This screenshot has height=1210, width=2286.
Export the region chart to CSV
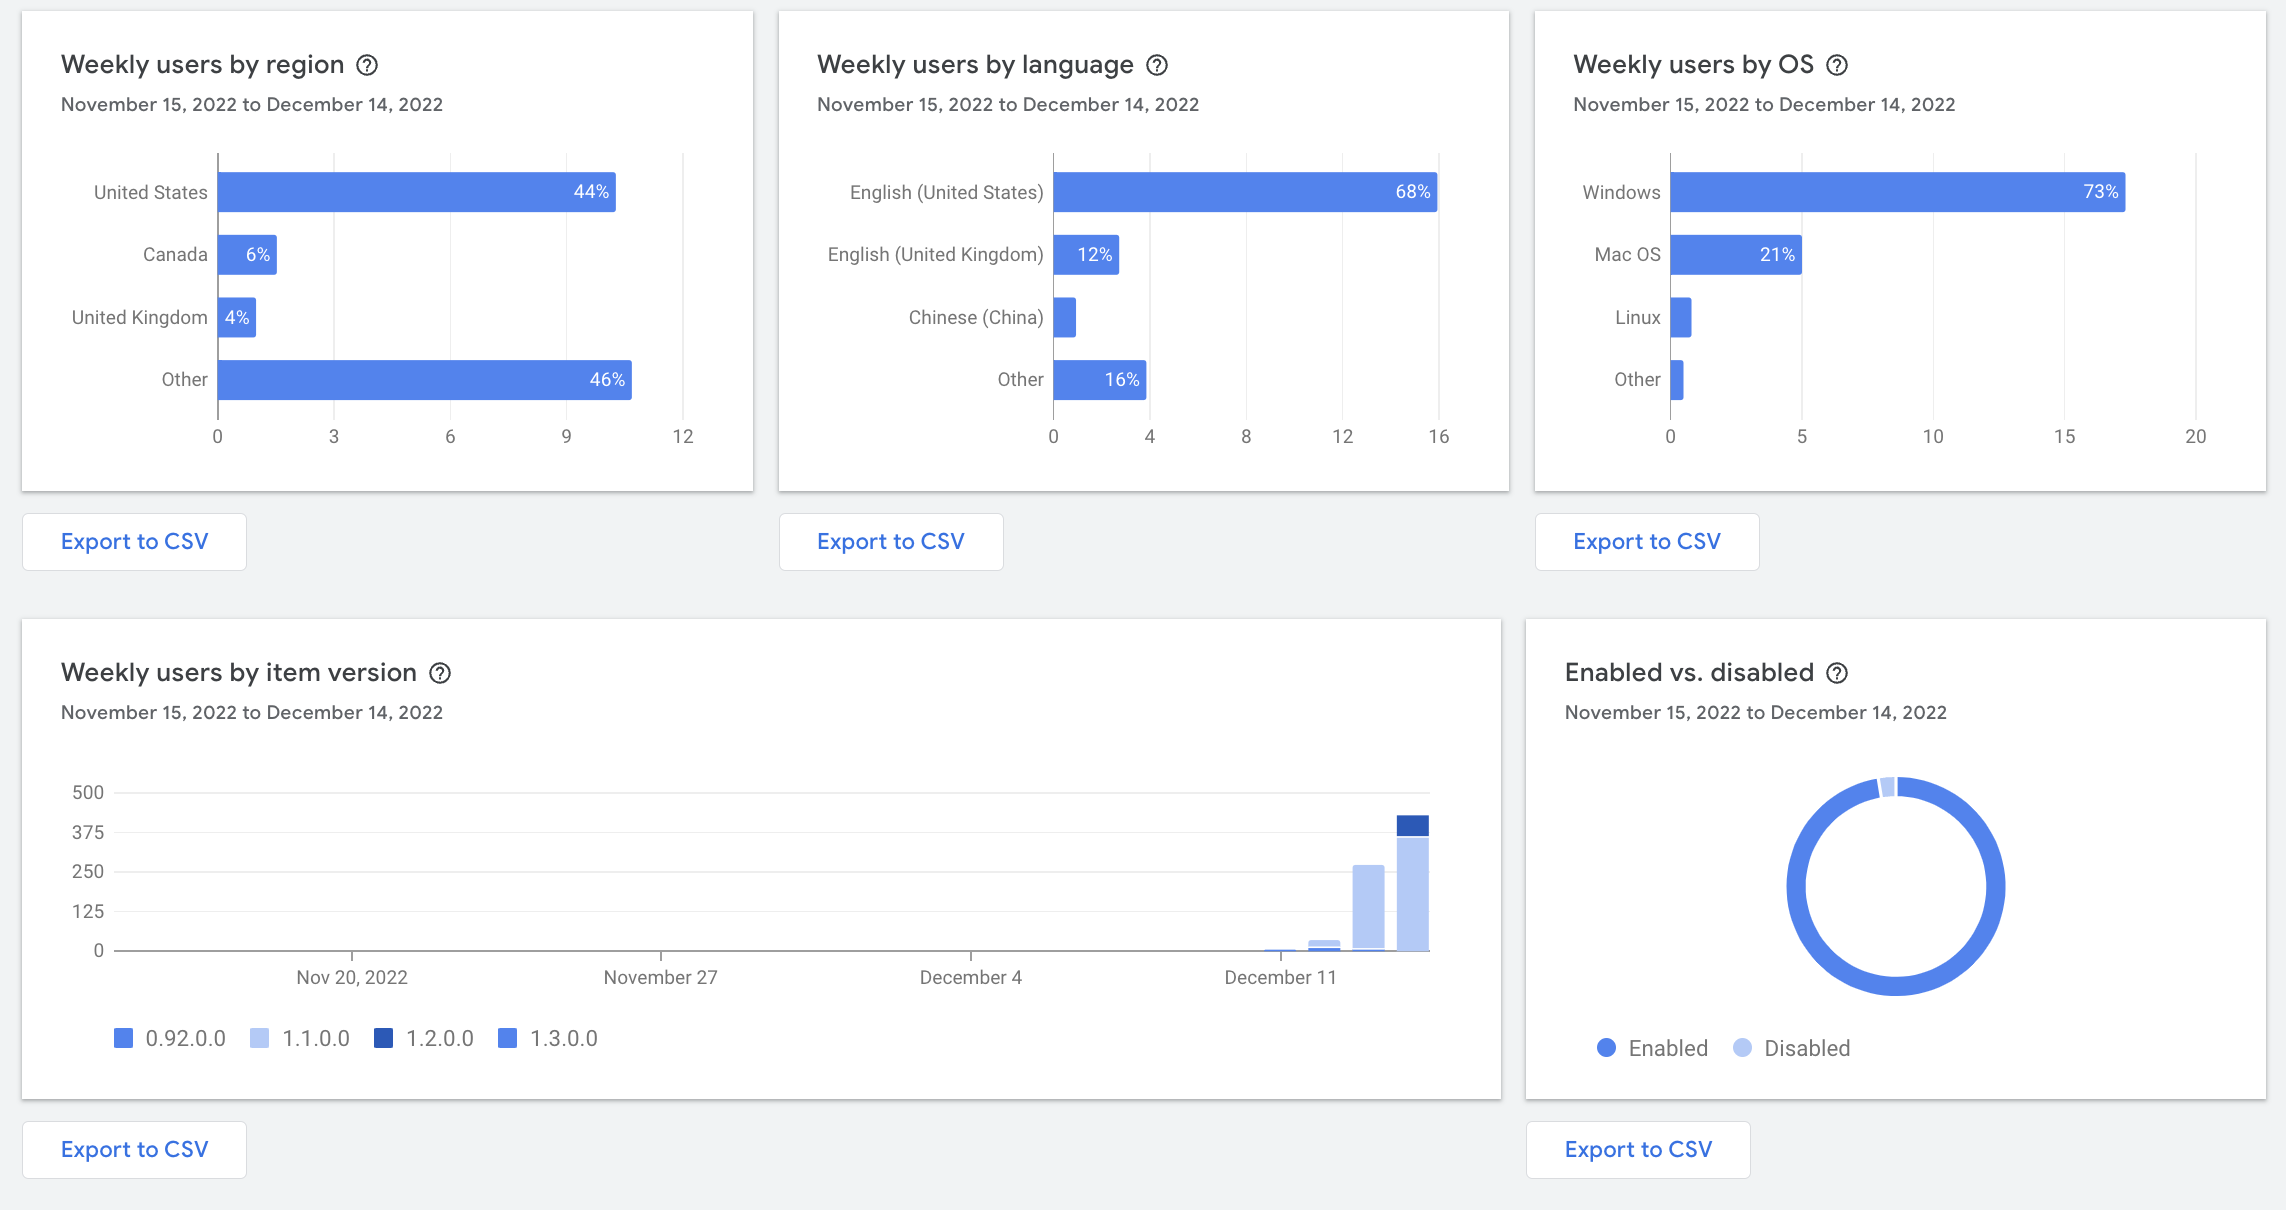tap(134, 541)
